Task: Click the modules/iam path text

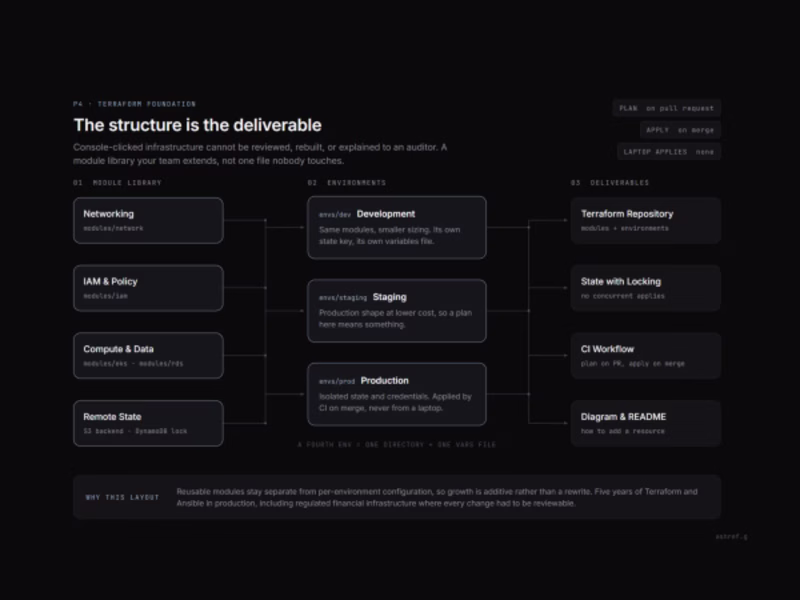Action: coord(106,296)
